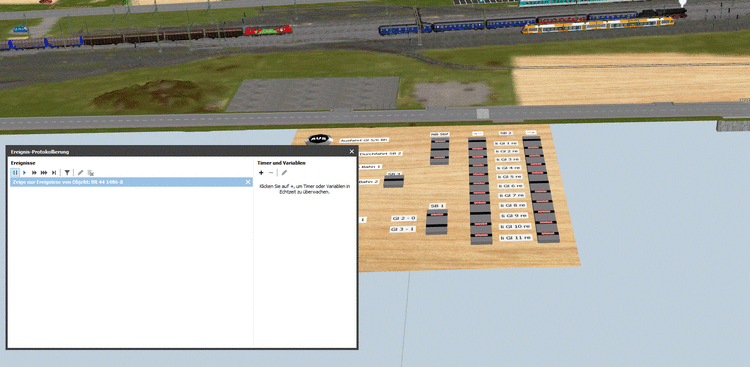The image size is (750, 367).
Task: Click the skip-to-end icon in Ereignisse toolbar
Action: tap(54, 172)
